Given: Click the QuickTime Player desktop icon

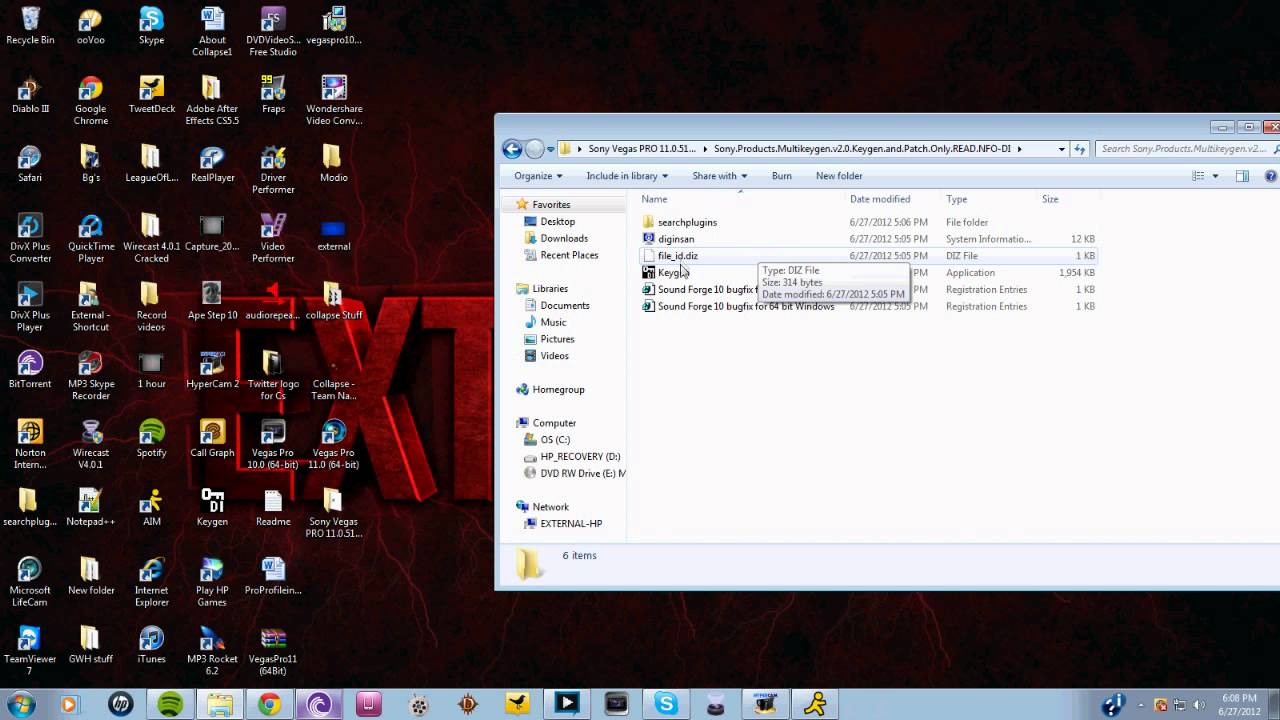Looking at the screenshot, I should 90,239.
